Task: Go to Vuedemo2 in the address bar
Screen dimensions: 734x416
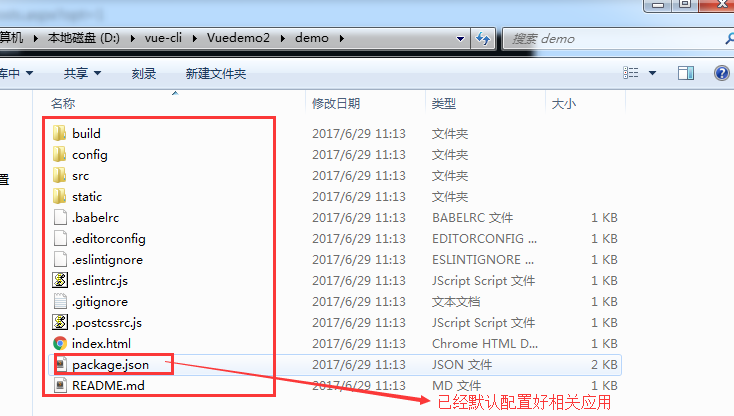Action: point(238,38)
